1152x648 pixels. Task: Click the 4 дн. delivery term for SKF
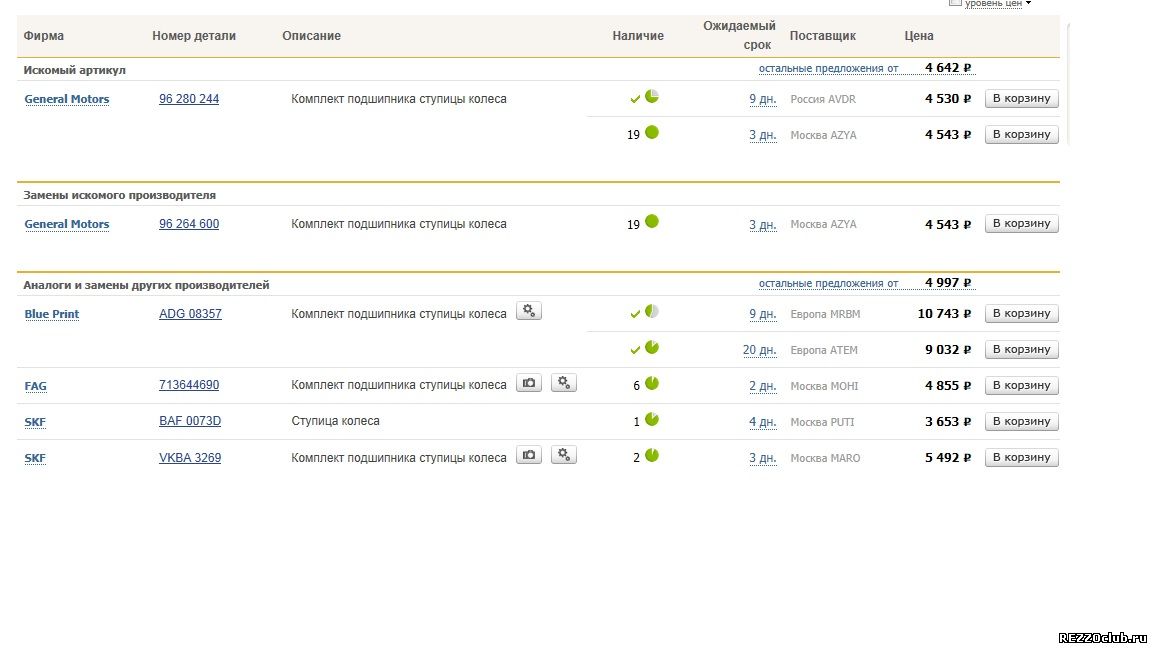(x=763, y=422)
